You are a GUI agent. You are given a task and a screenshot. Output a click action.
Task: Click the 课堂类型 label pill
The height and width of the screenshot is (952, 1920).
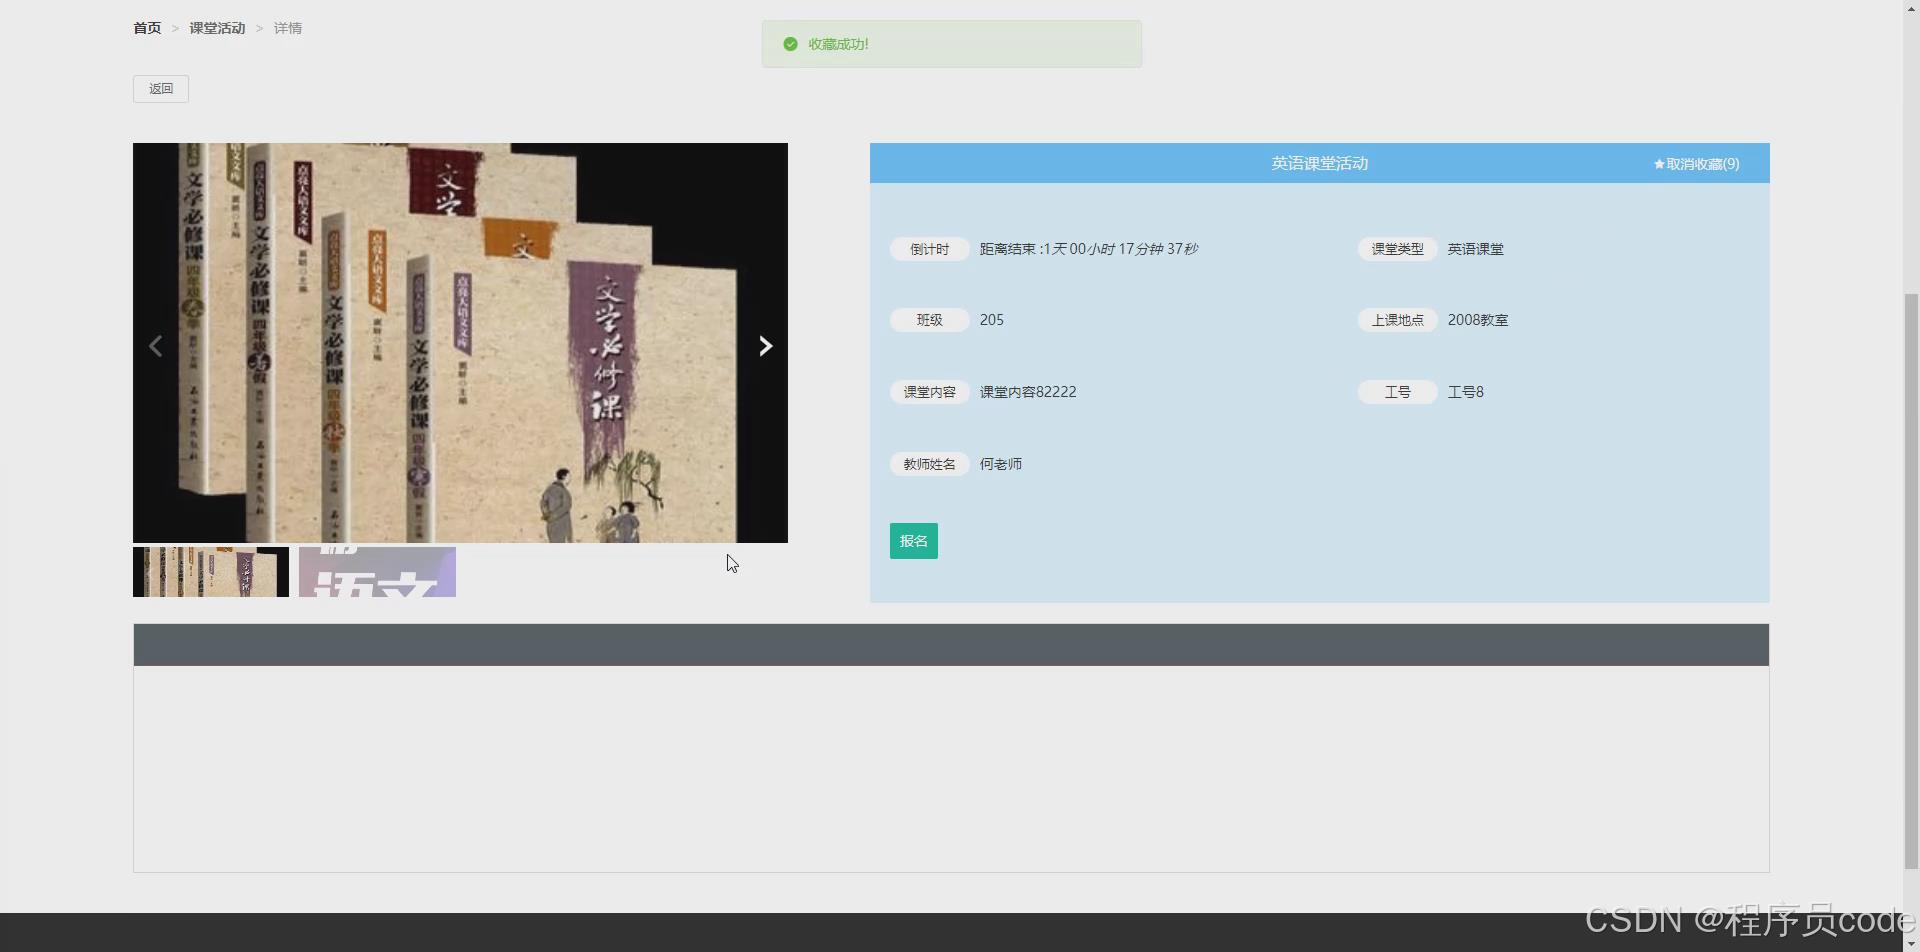1396,249
